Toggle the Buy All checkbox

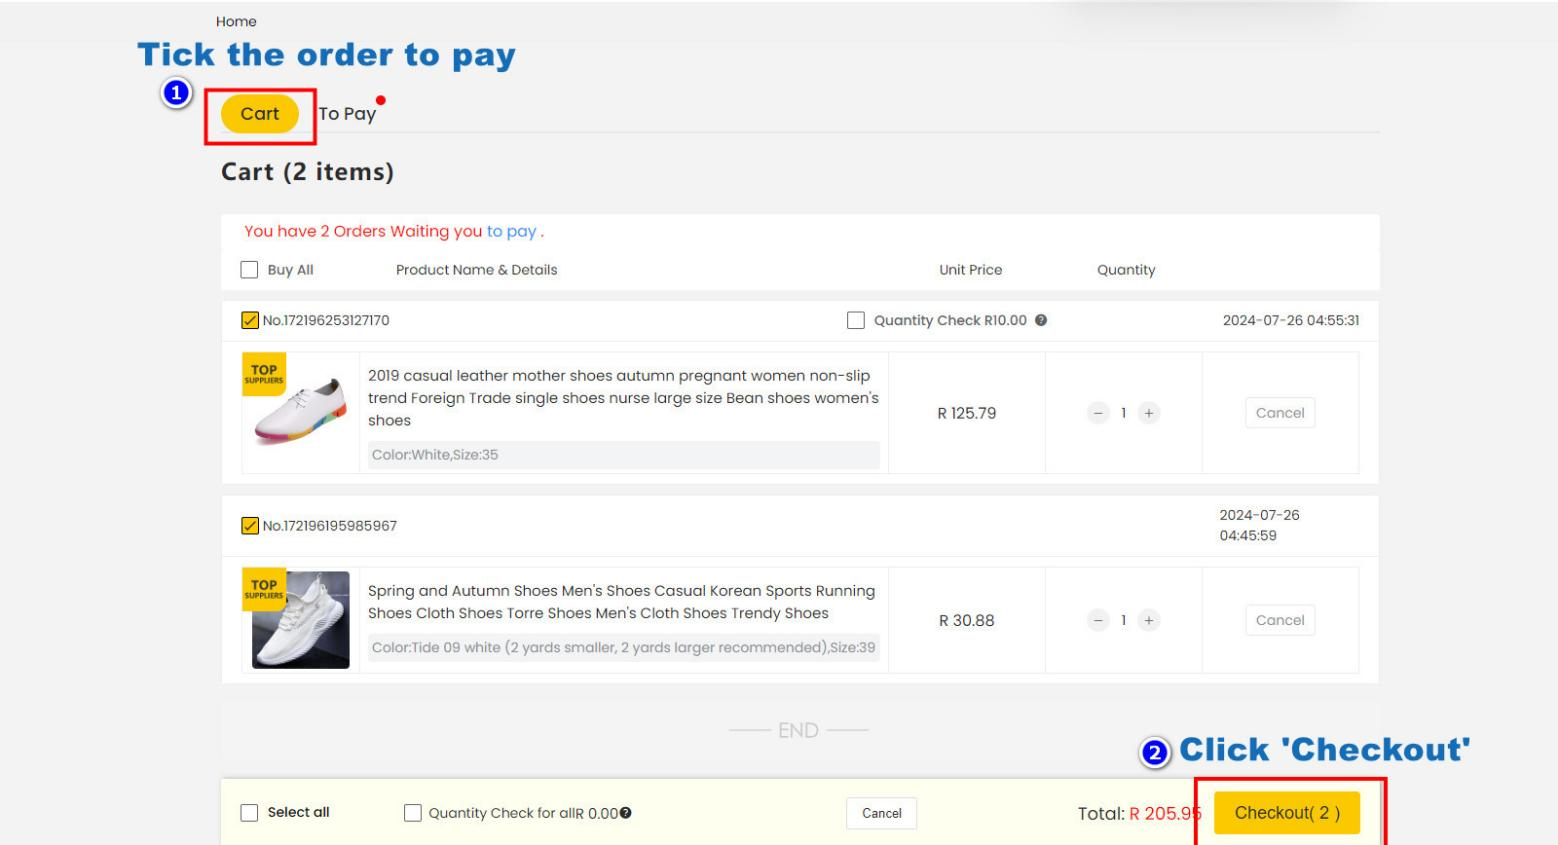point(249,270)
